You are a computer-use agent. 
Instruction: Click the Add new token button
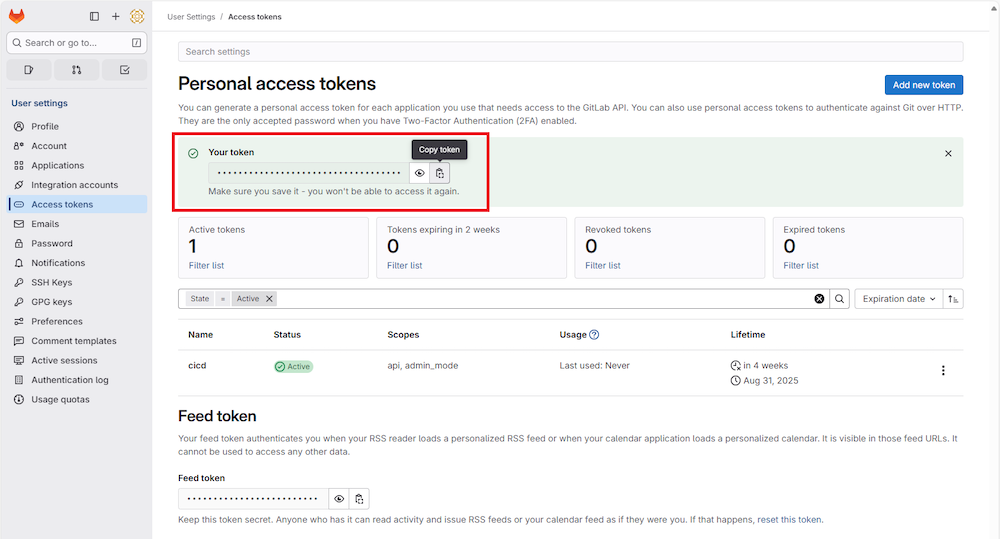coord(923,85)
